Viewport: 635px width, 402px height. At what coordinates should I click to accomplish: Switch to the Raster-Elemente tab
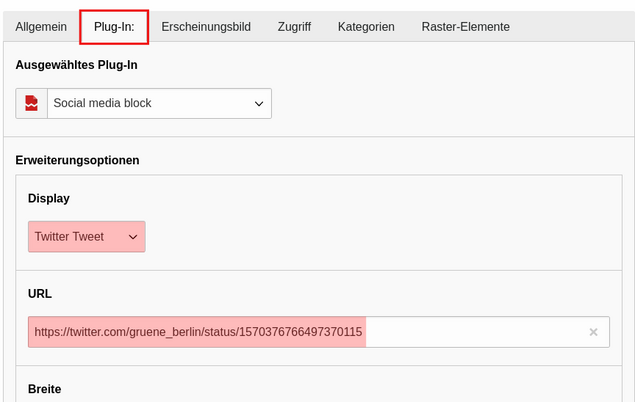pyautogui.click(x=465, y=27)
